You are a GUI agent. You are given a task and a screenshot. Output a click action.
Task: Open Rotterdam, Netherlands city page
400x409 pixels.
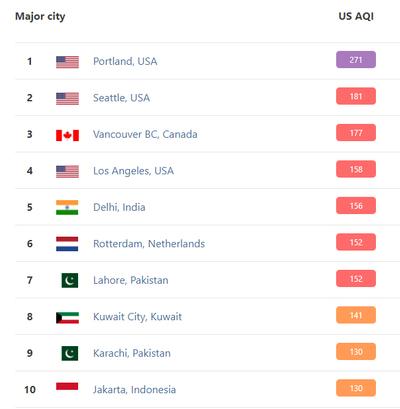pos(149,244)
